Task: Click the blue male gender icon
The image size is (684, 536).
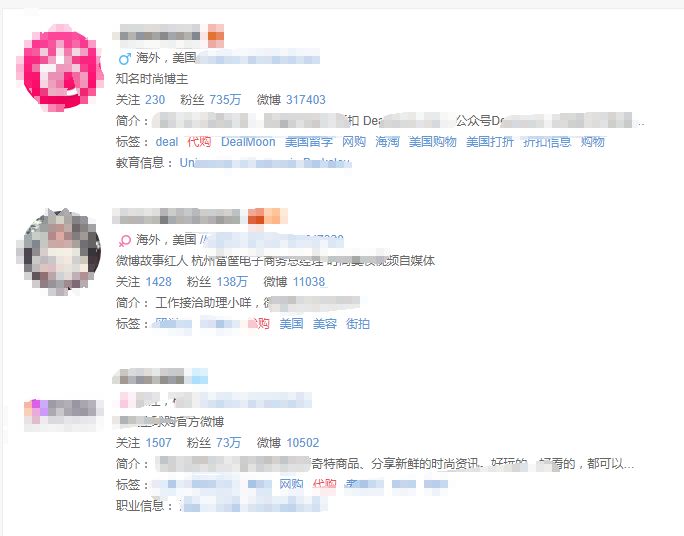Action: coord(125,58)
